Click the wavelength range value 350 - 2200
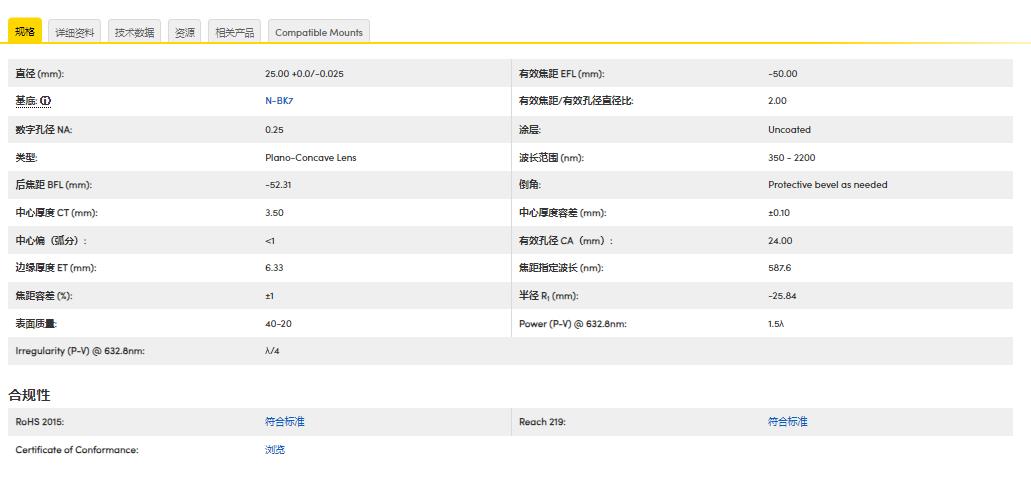This screenshot has height=481, width=1031. pos(791,157)
